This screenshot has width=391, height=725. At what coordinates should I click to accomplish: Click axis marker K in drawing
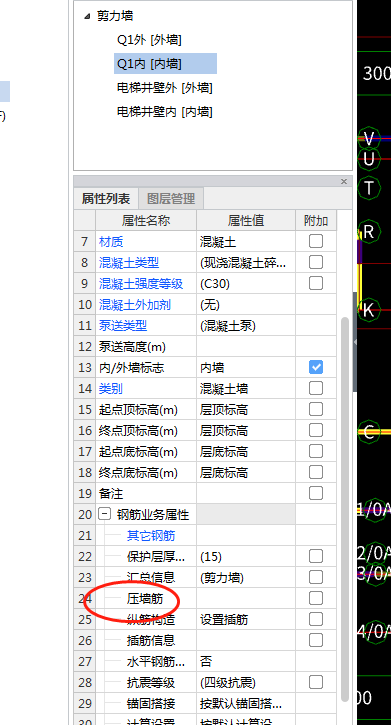click(x=369, y=309)
